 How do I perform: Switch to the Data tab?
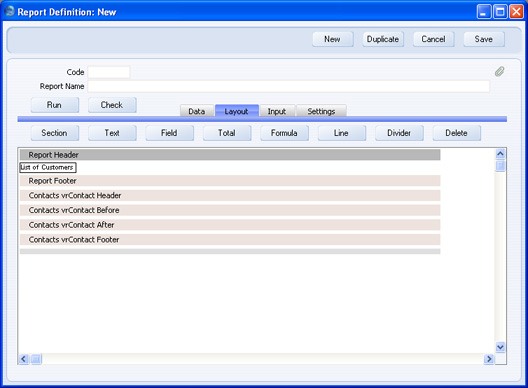197,111
